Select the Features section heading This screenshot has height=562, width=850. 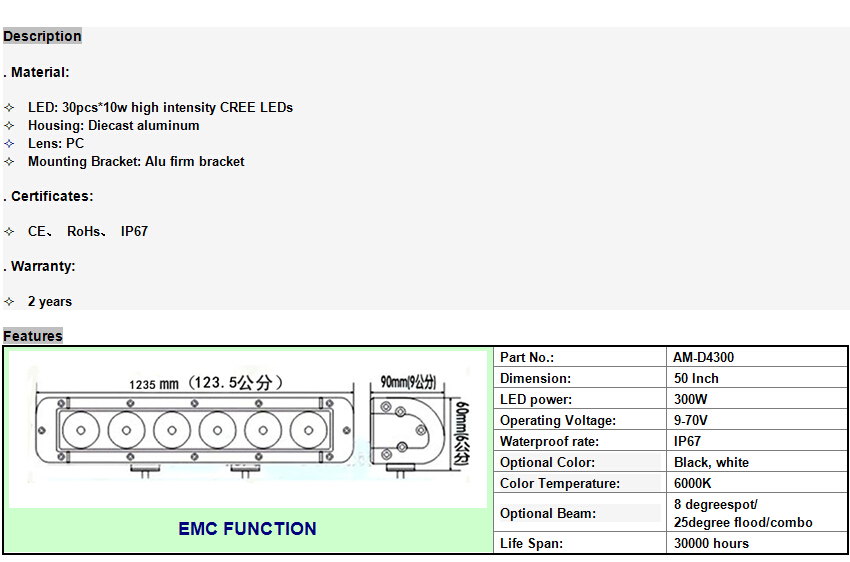(33, 336)
